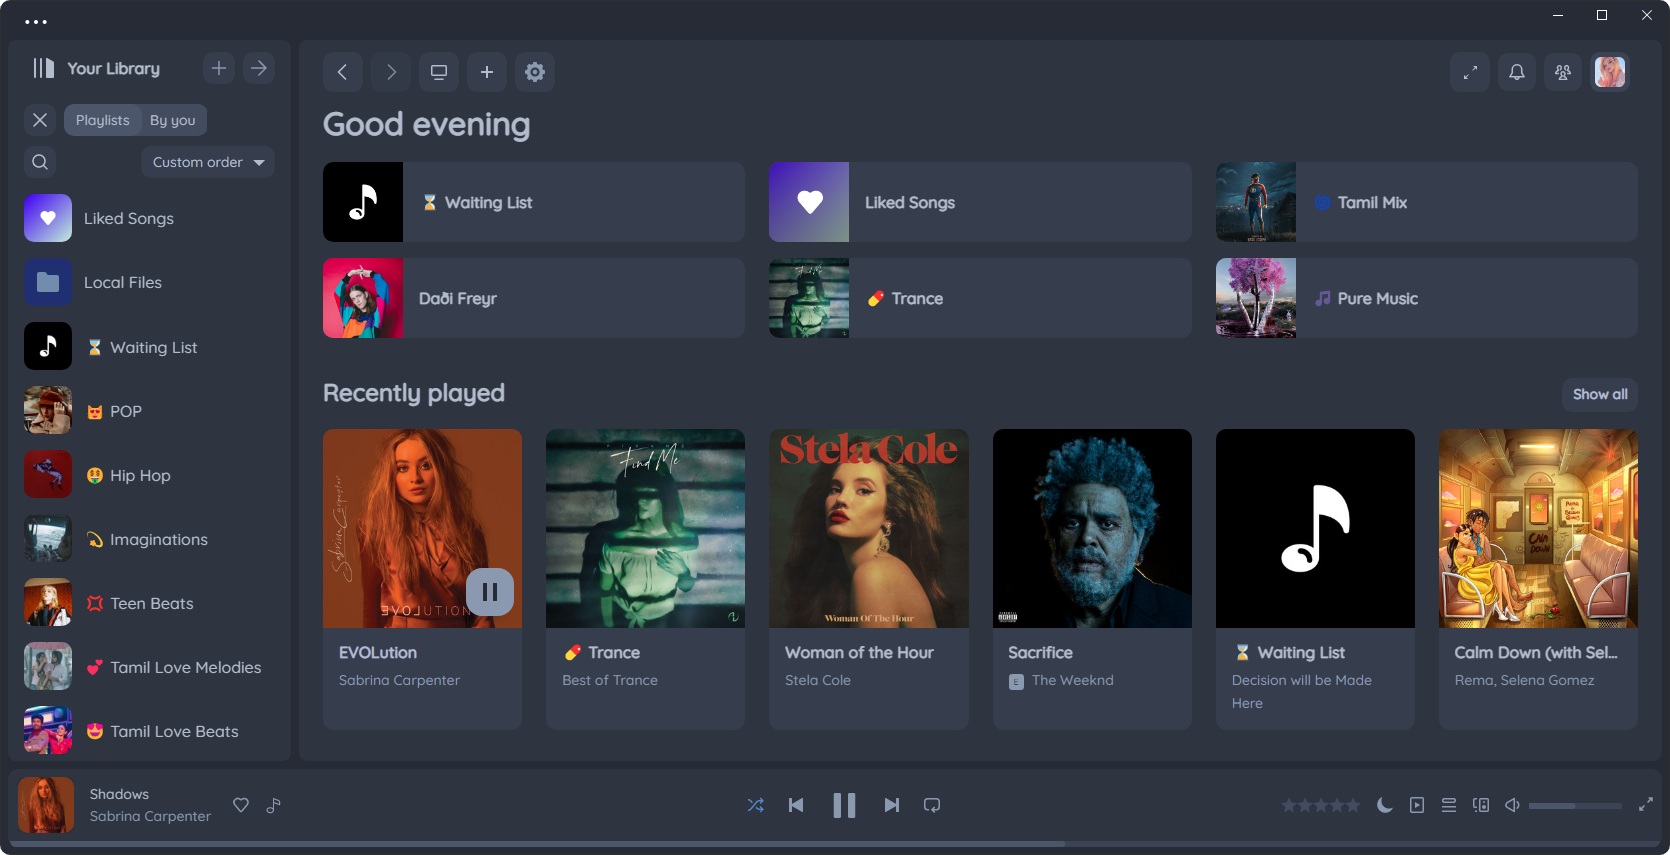Image resolution: width=1670 pixels, height=855 pixels.
Task: Open Sabrina Carpenter under EVOLution card
Action: 399,680
